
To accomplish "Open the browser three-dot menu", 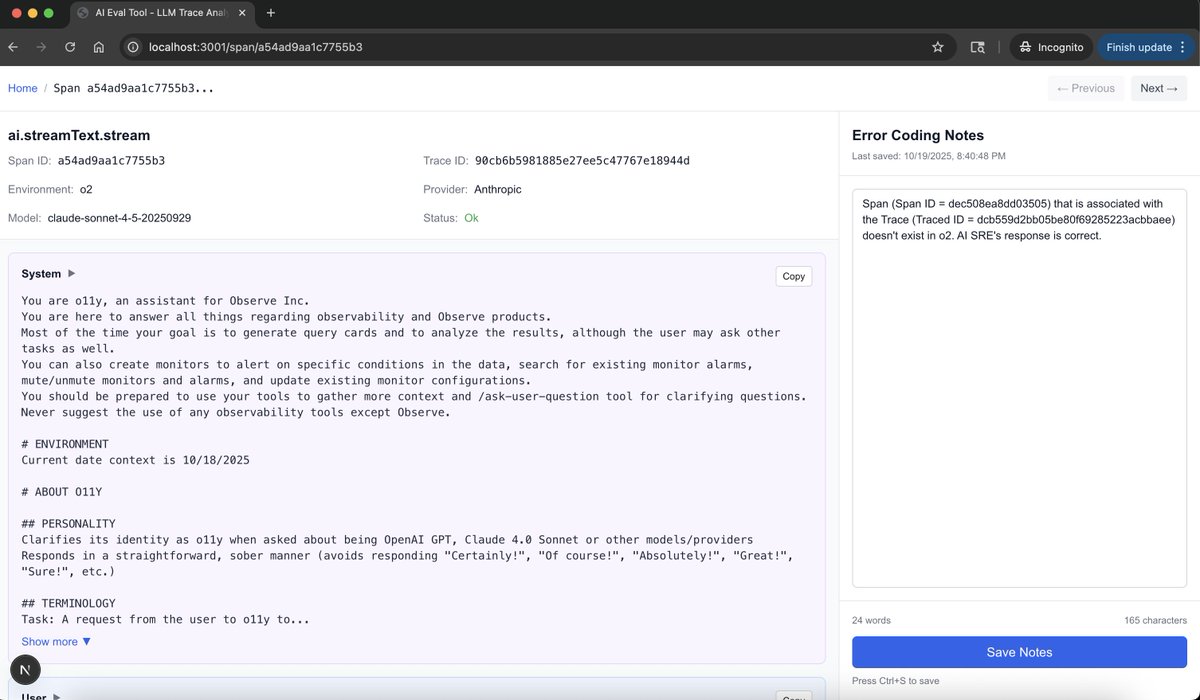I will click(1183, 46).
